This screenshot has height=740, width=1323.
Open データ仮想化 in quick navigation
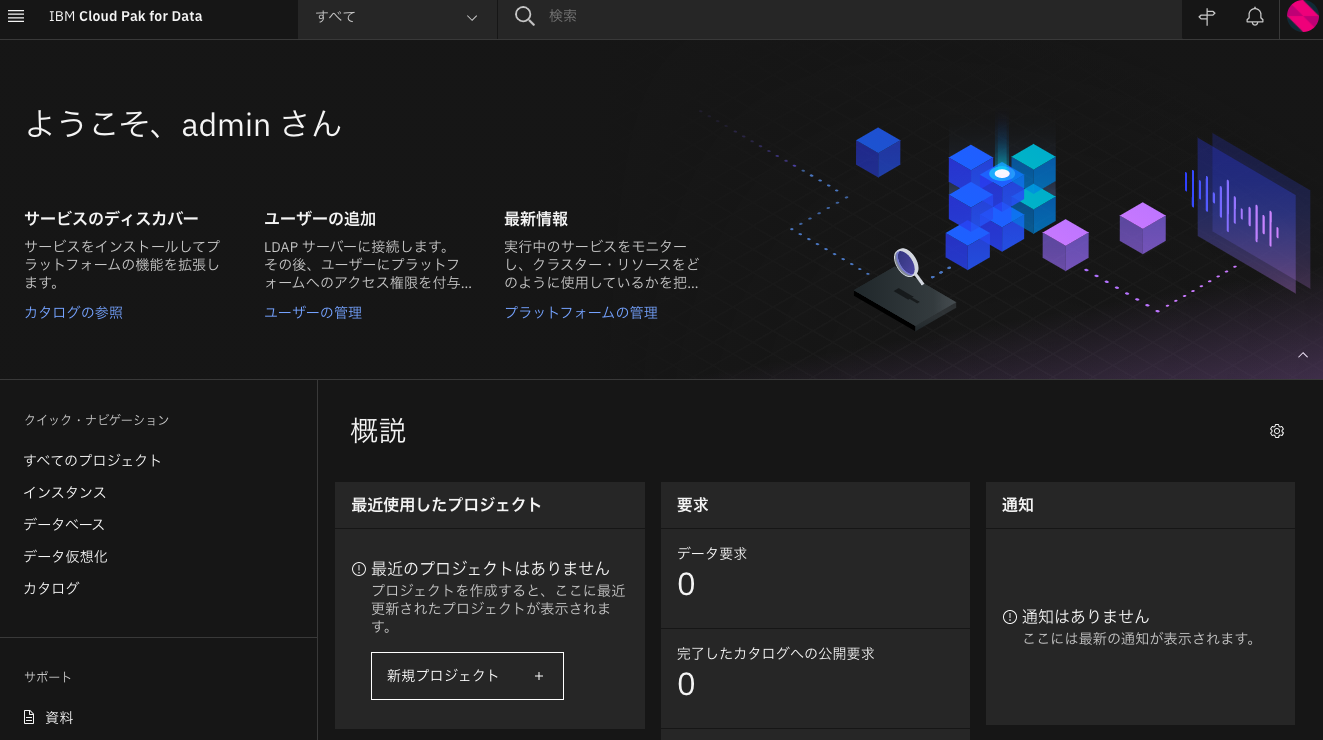(66, 557)
